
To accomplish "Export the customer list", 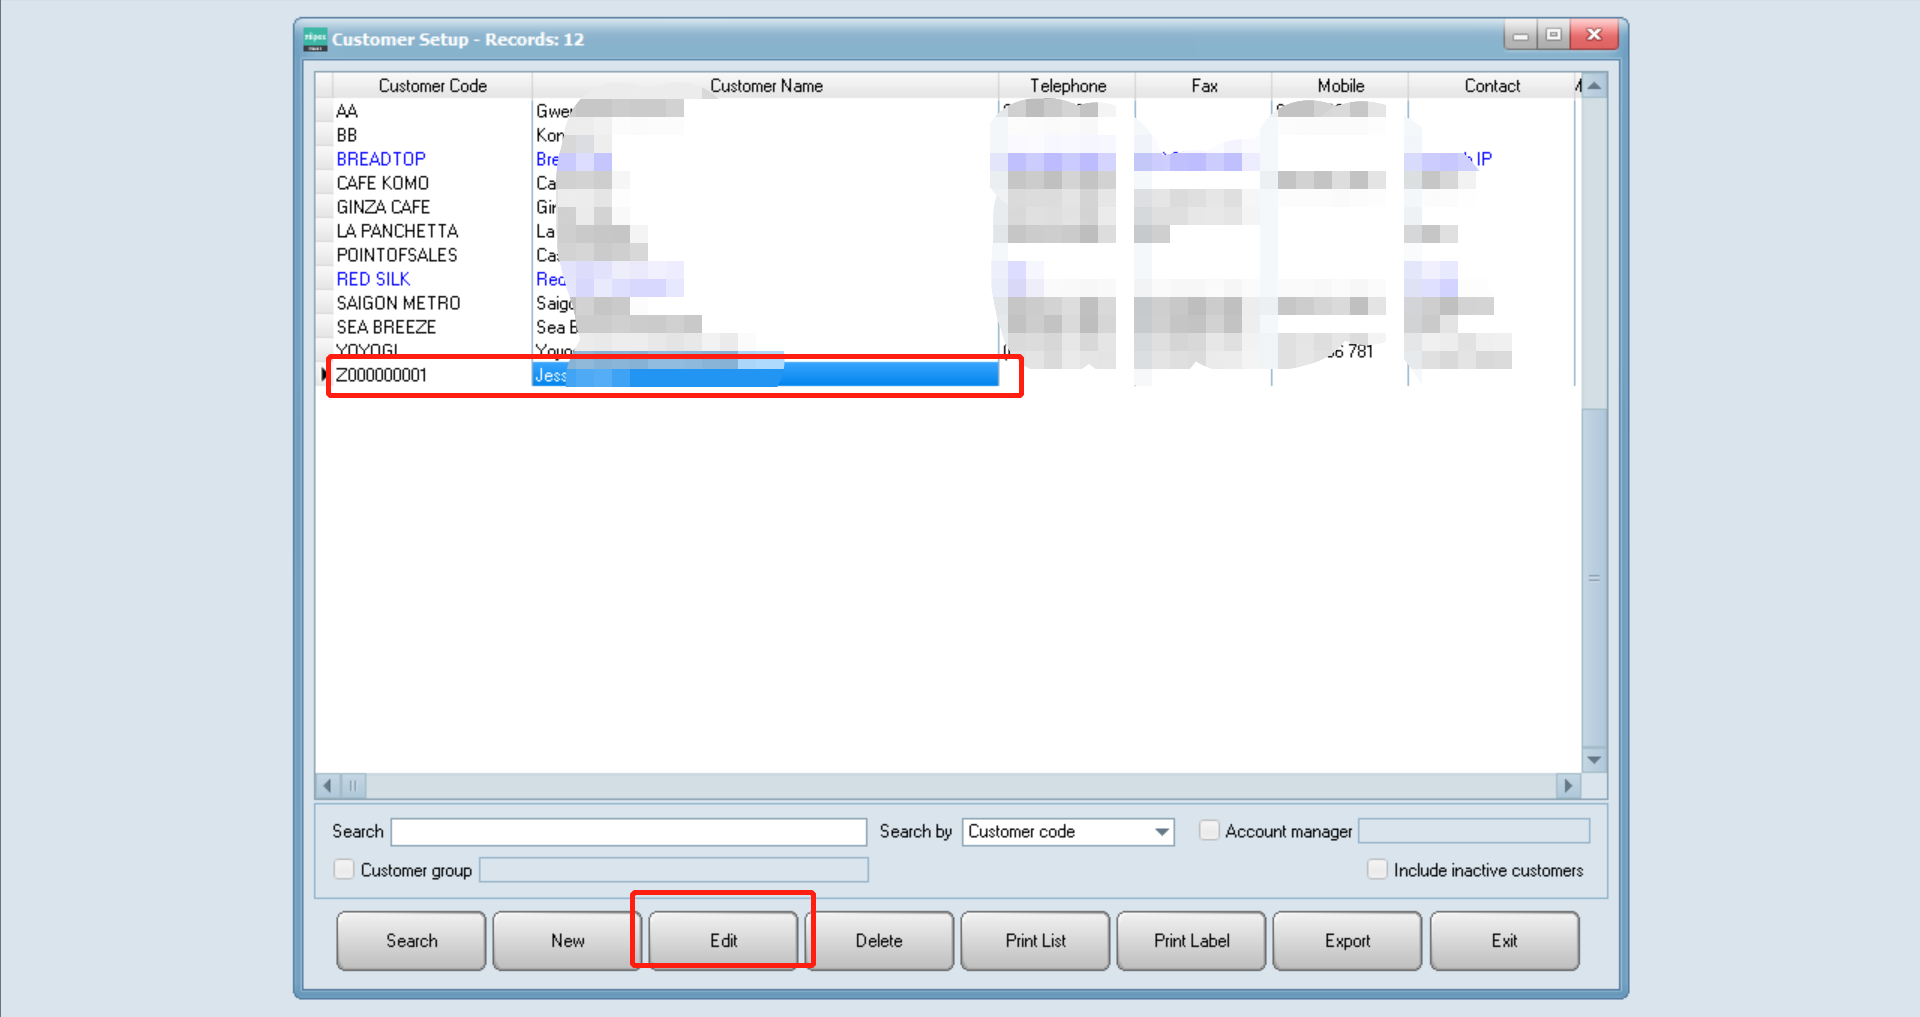I will tap(1347, 940).
